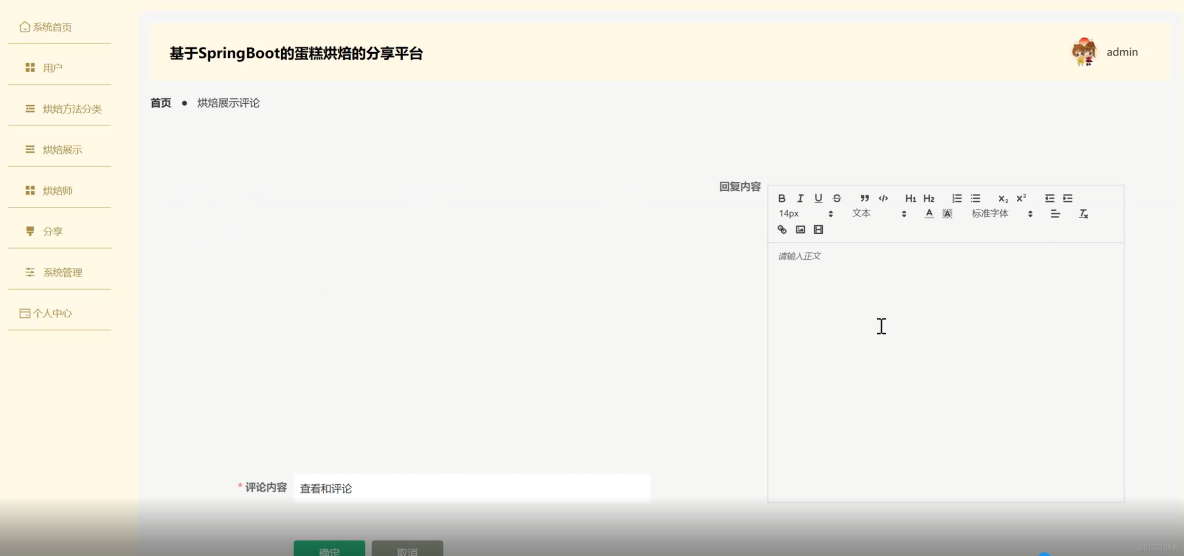The width and height of the screenshot is (1184, 556).
Task: Open the text background color picker
Action: [948, 214]
